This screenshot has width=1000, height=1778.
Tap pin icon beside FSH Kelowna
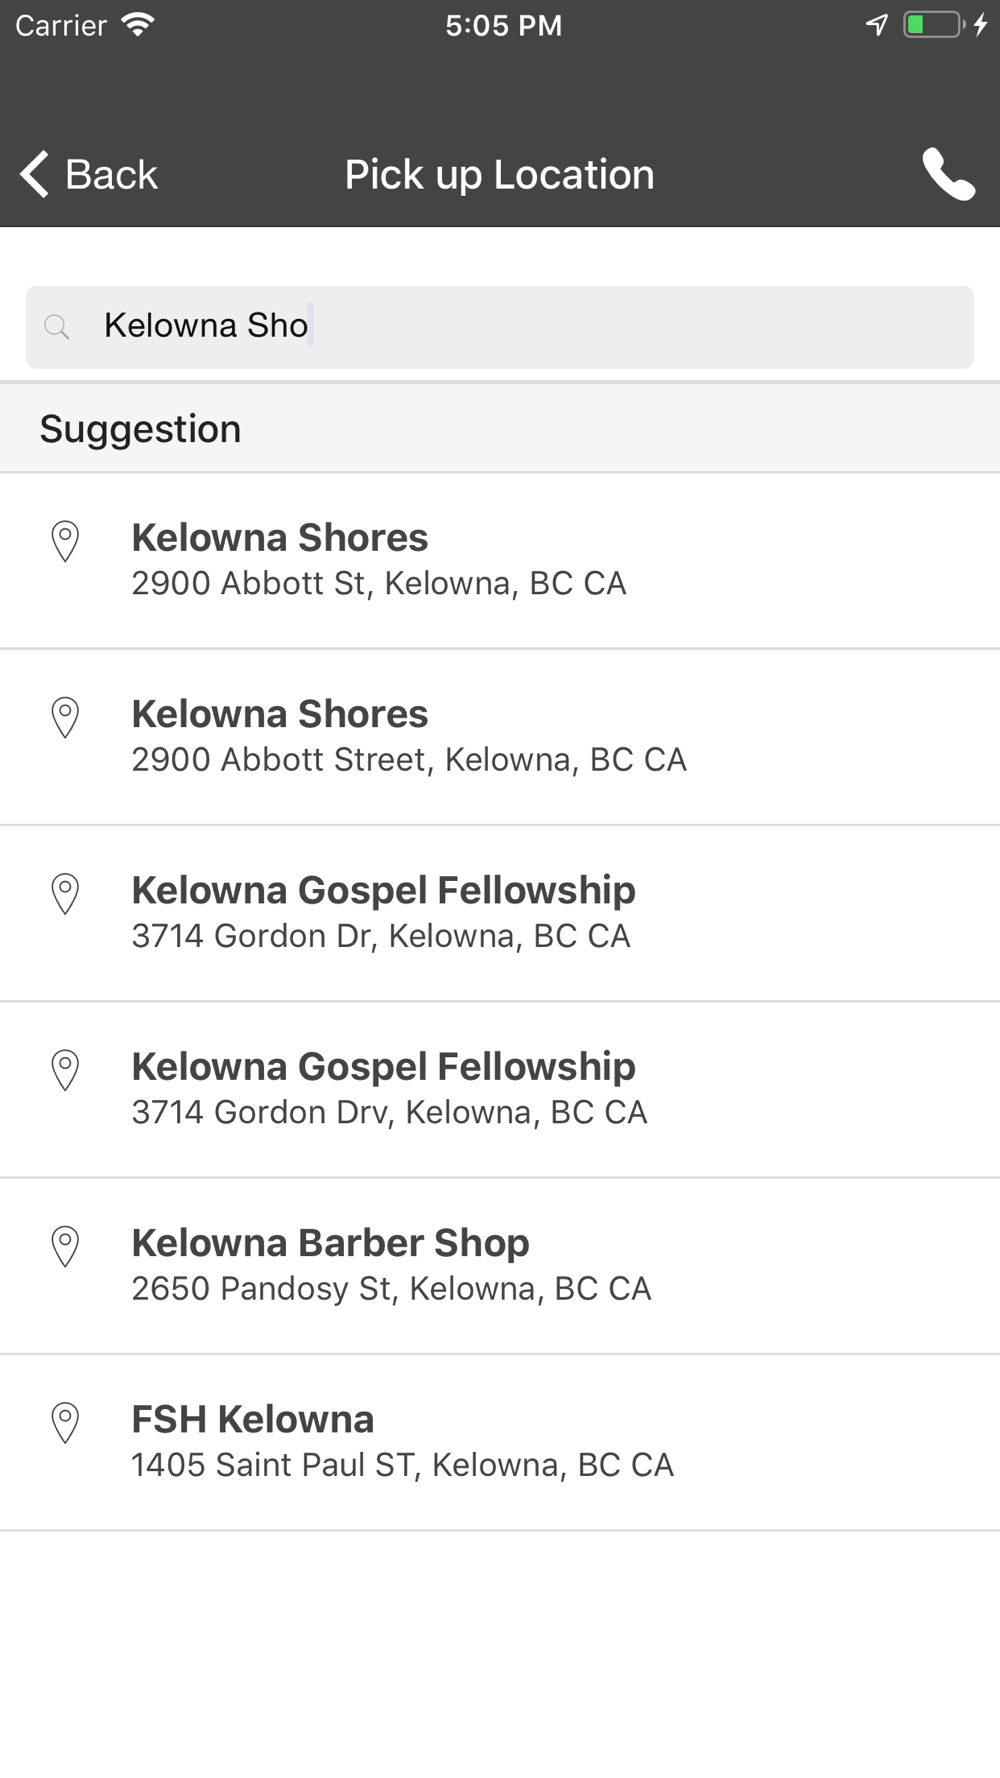tap(65, 1423)
